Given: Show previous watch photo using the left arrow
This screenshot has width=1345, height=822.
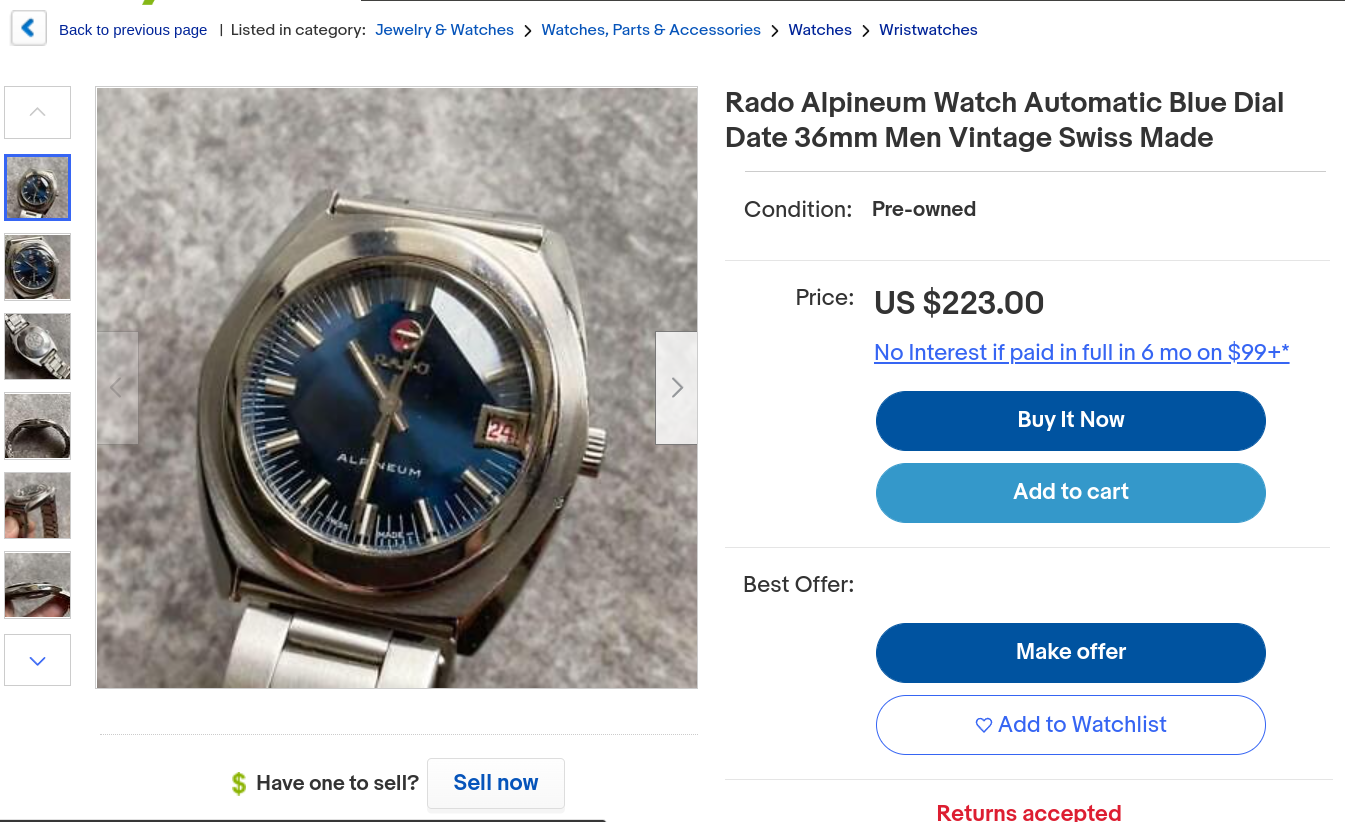Looking at the screenshot, I should pos(117,387).
